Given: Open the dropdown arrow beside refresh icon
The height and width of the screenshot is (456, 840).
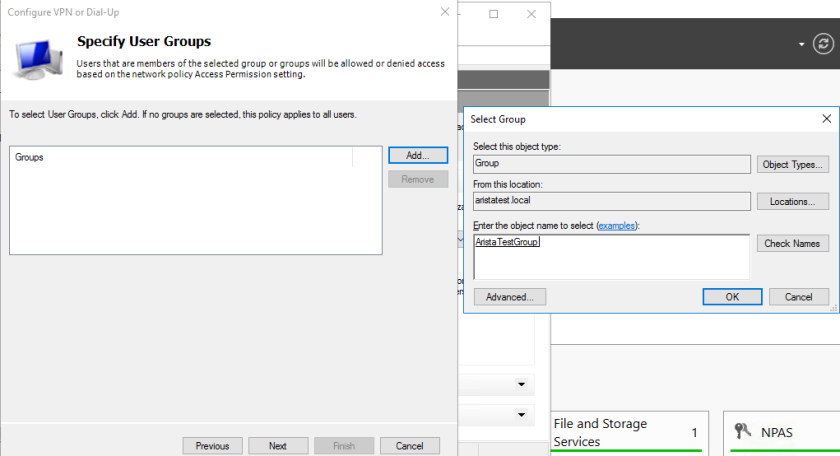Looking at the screenshot, I should tap(801, 44).
